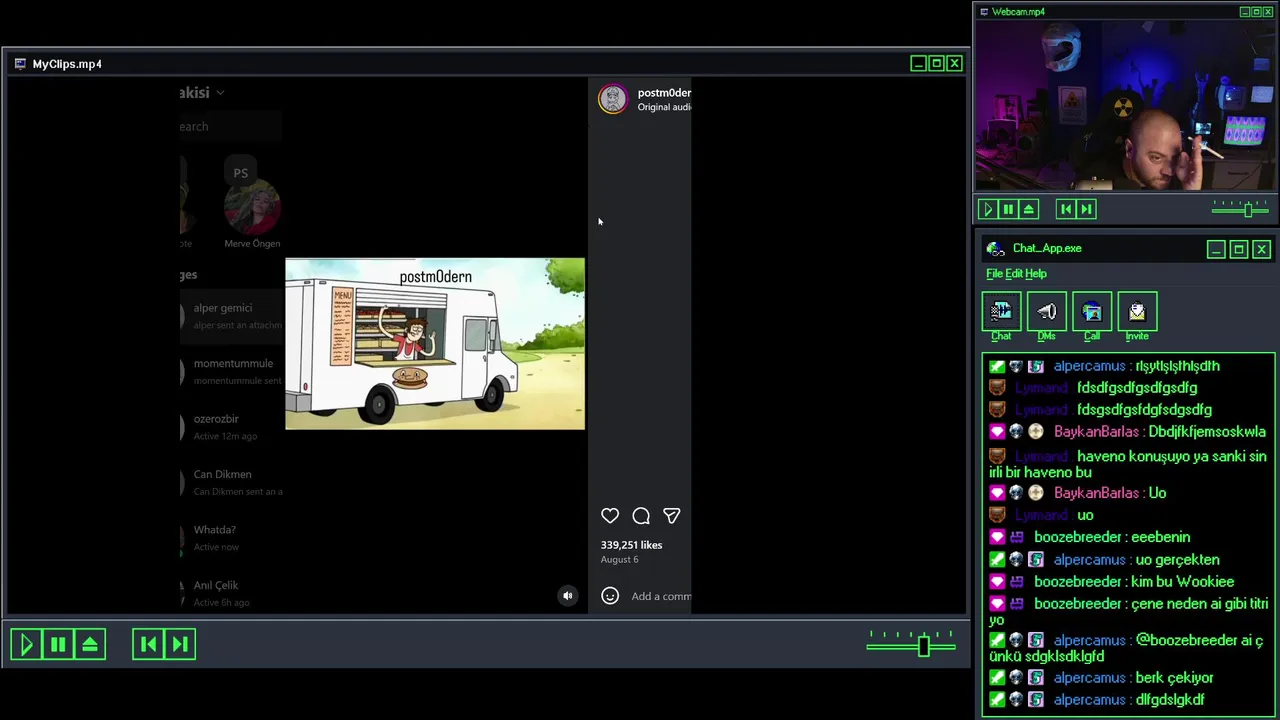Click the August 6 post date
This screenshot has width=1280, height=720.
pos(619,559)
